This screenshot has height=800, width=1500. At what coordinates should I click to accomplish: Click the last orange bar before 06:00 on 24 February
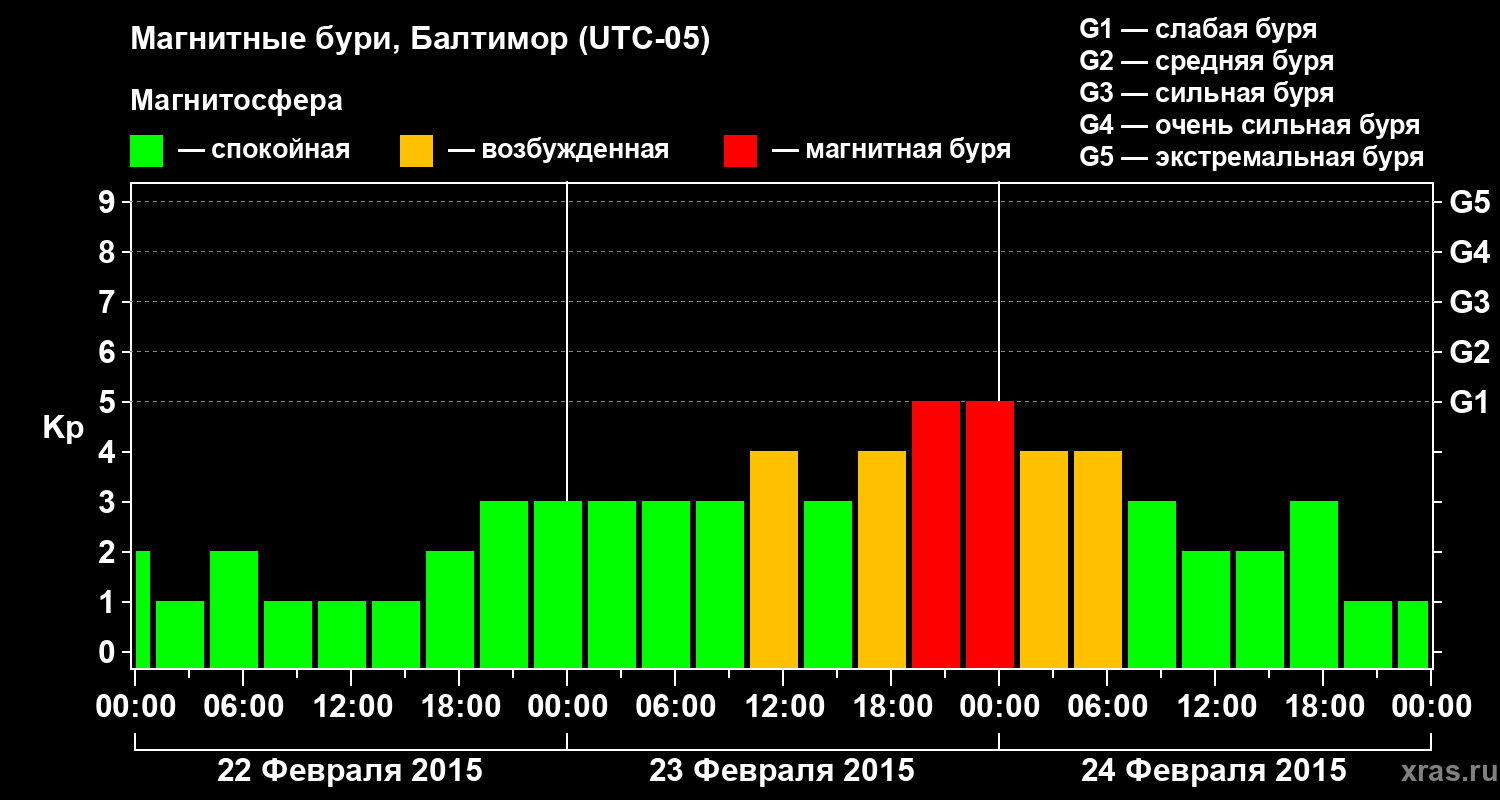tap(1098, 559)
